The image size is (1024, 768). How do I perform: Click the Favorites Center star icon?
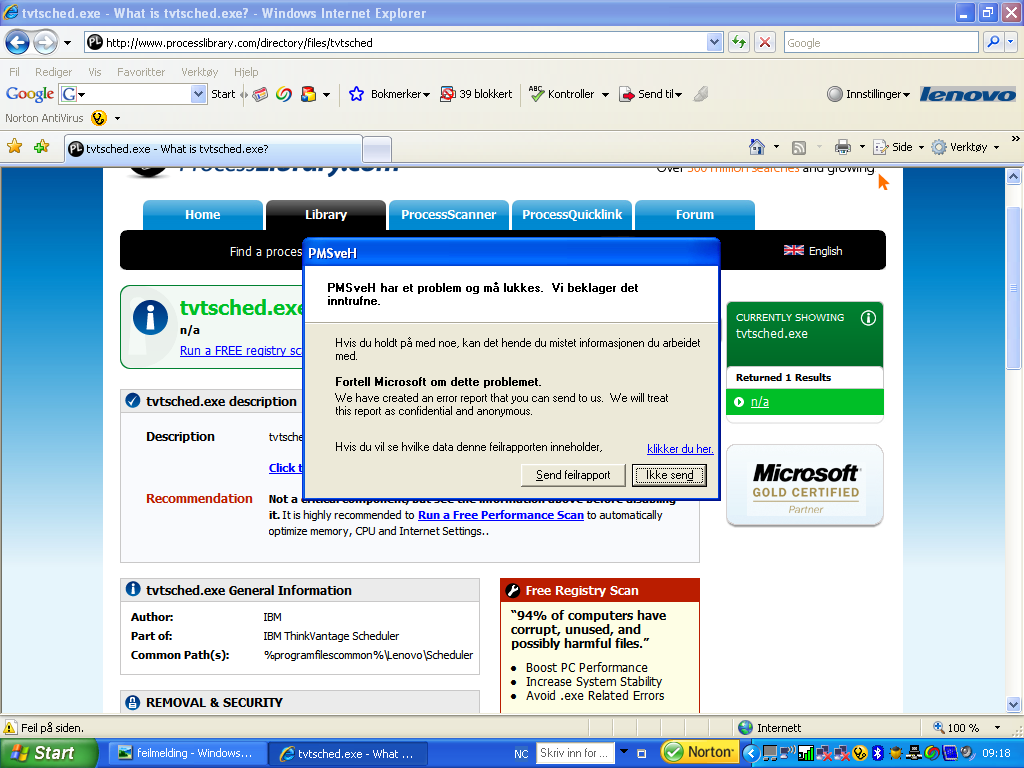[14, 147]
